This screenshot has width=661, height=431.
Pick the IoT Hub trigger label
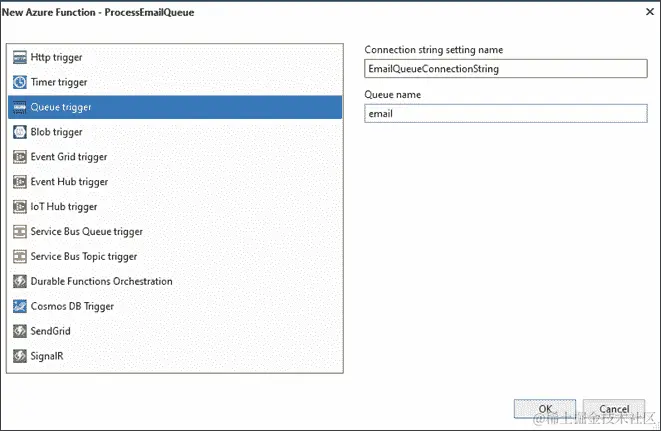(64, 207)
